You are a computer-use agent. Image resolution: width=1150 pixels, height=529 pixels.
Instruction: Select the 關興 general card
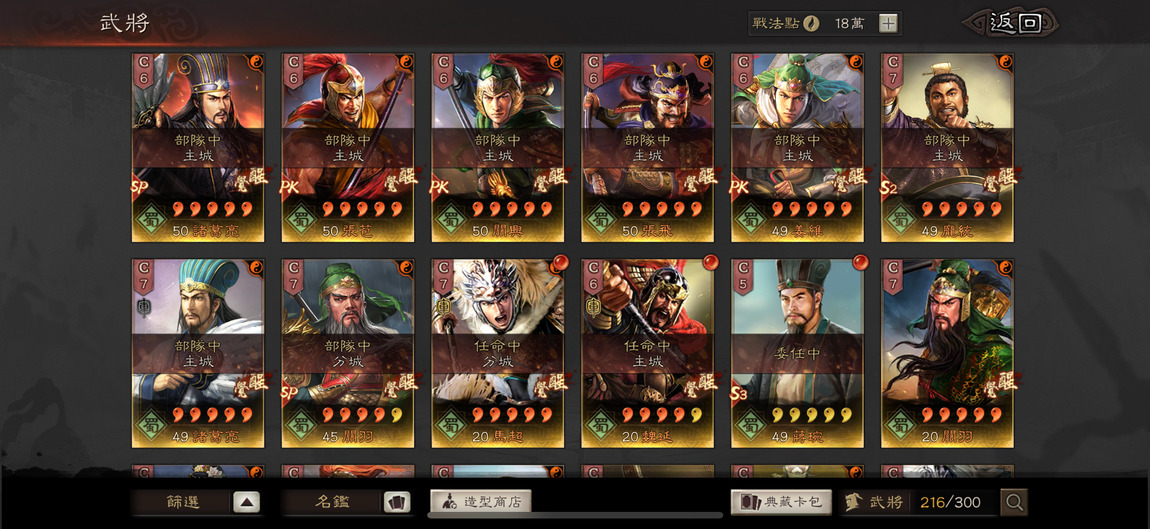point(497,147)
